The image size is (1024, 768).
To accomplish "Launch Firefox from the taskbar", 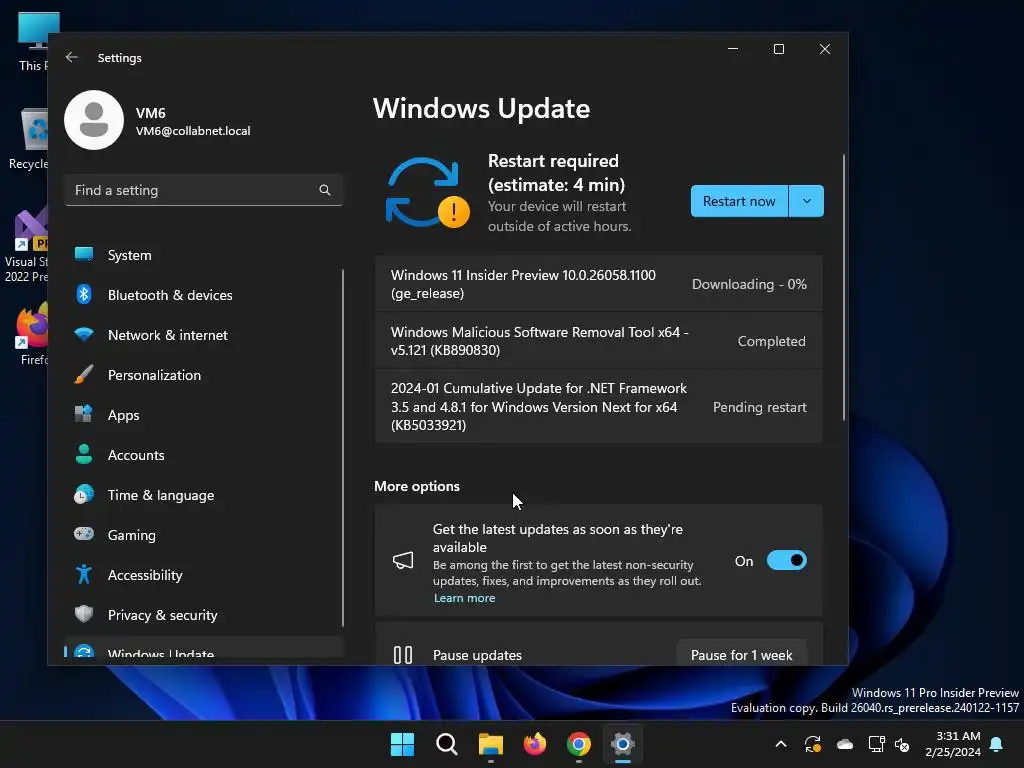I will (535, 744).
